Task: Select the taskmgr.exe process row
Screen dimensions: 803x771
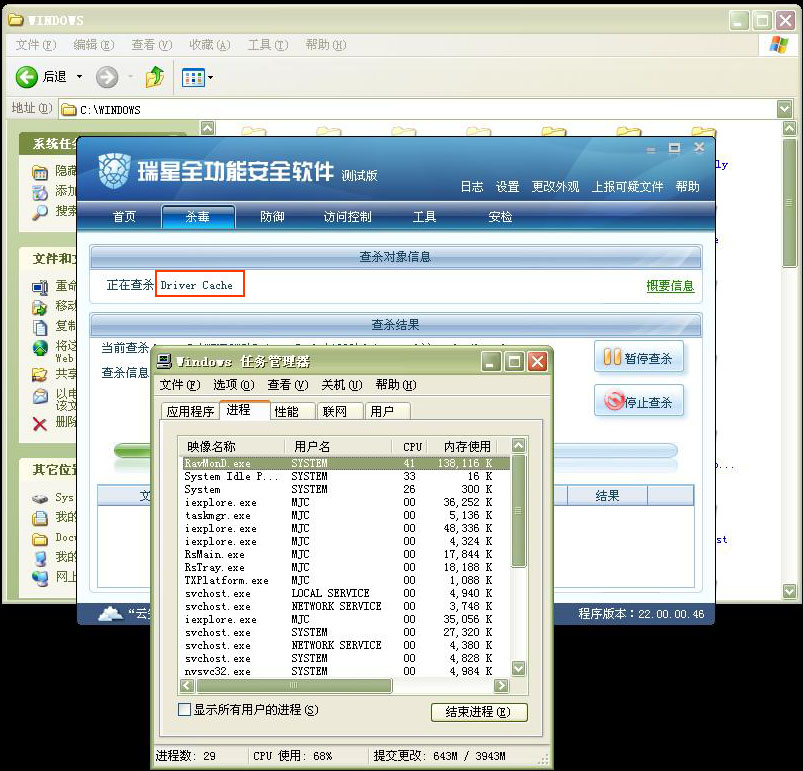Action: (x=346, y=515)
